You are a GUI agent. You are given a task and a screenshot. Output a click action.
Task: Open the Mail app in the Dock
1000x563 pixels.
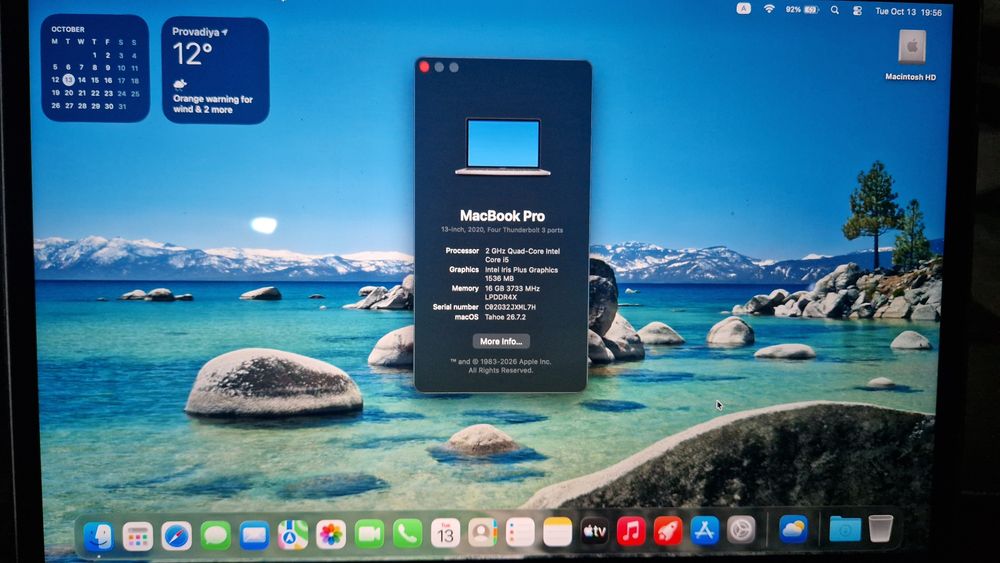click(x=254, y=534)
